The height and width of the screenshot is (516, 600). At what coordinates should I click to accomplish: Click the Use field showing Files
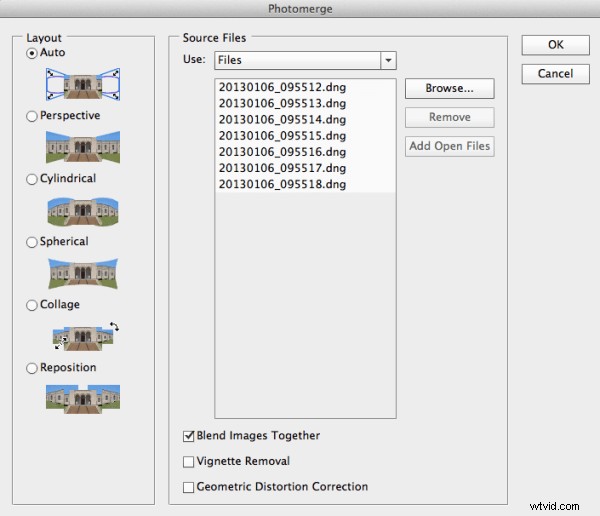click(x=298, y=60)
